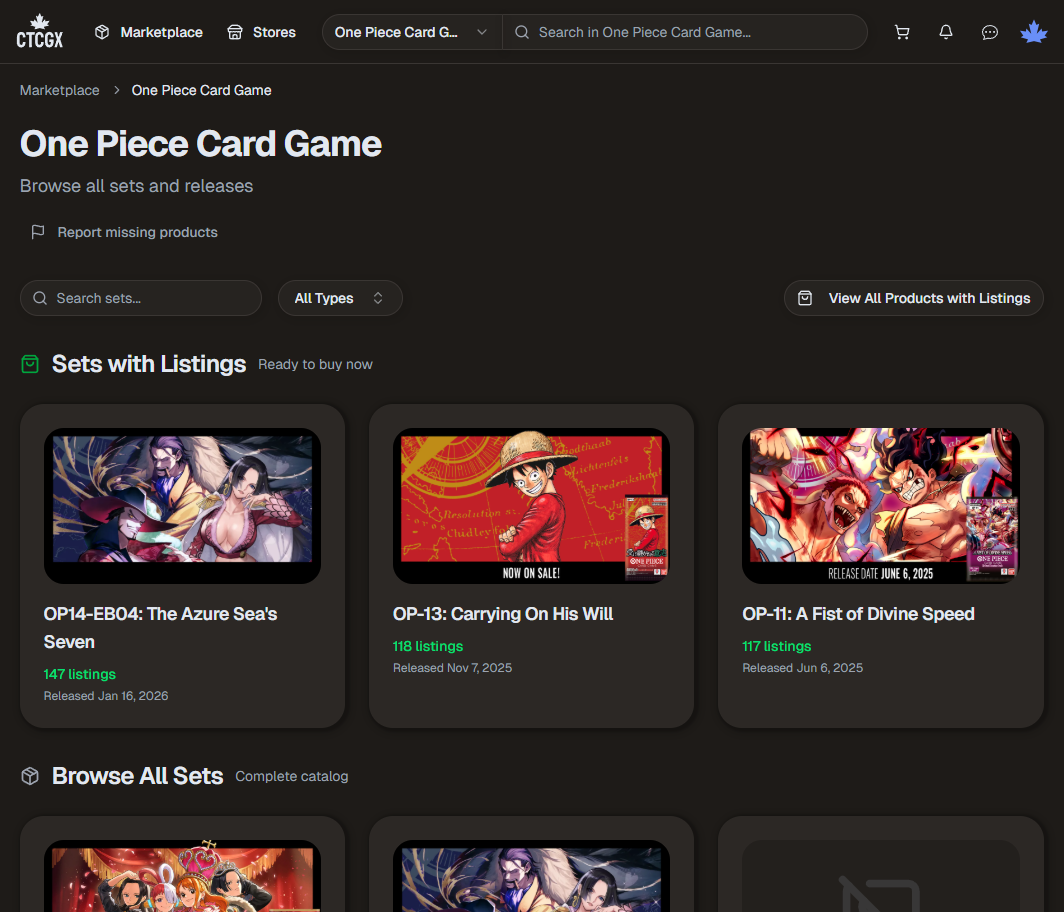Click View All Products with Listings

click(914, 298)
